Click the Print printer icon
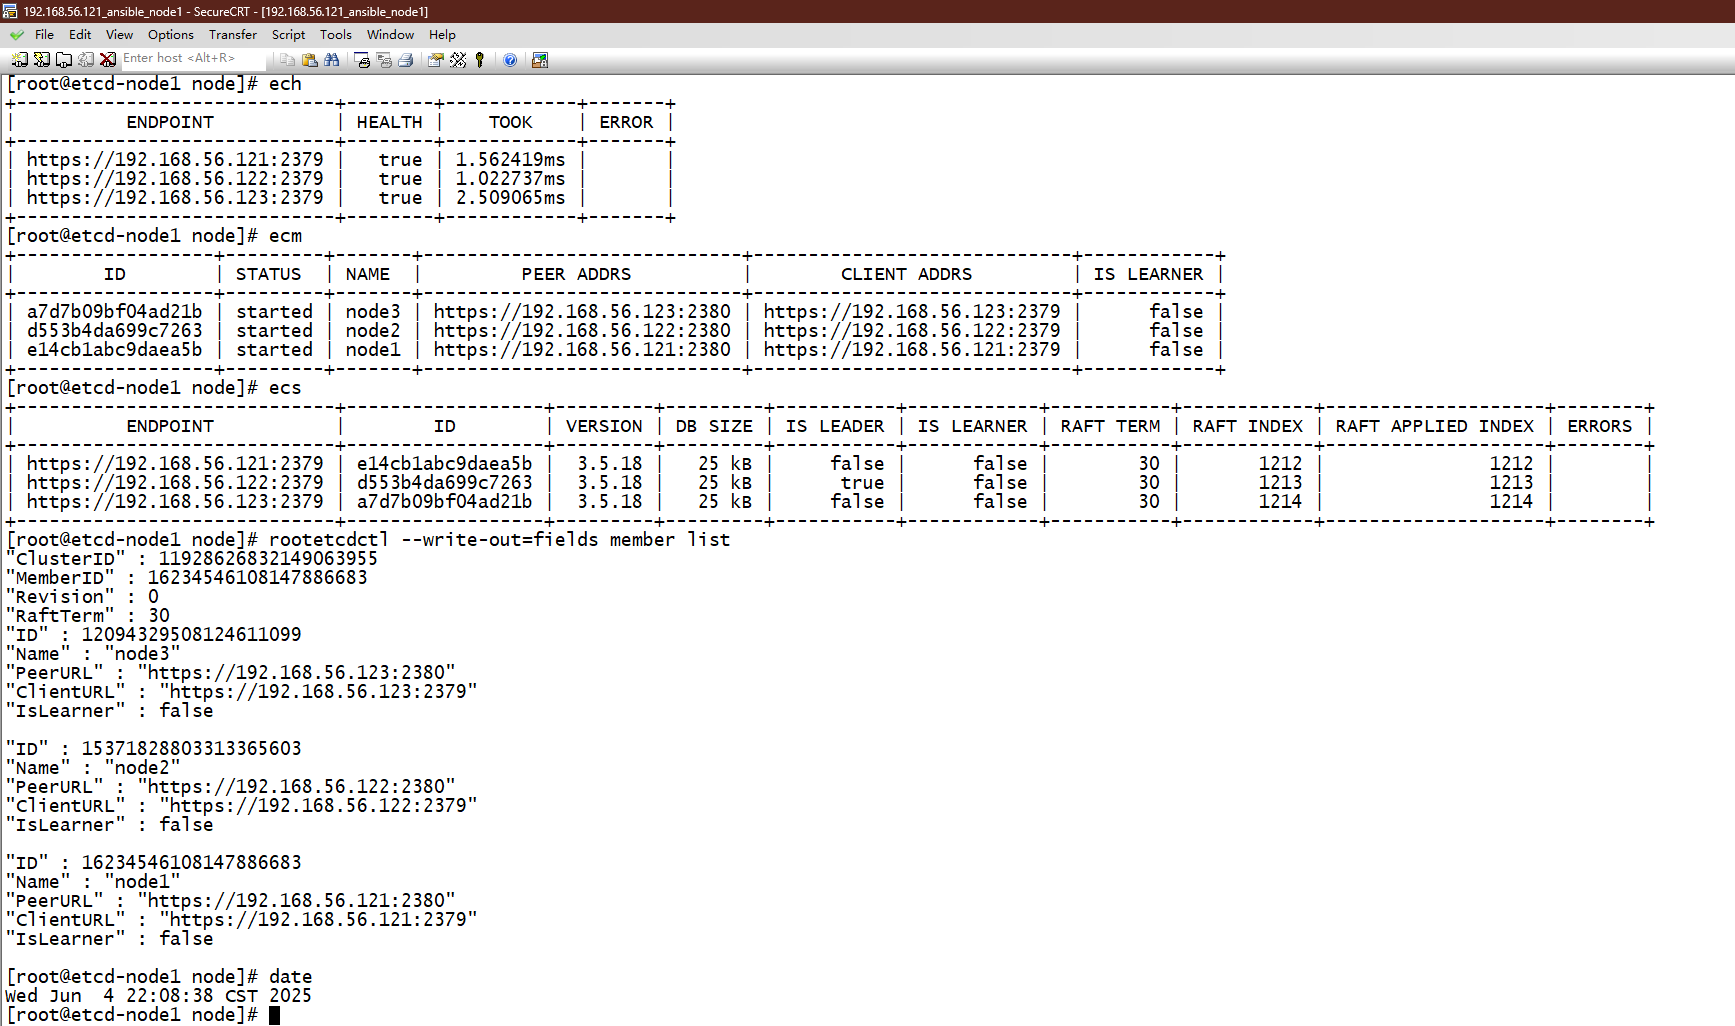 [406, 60]
